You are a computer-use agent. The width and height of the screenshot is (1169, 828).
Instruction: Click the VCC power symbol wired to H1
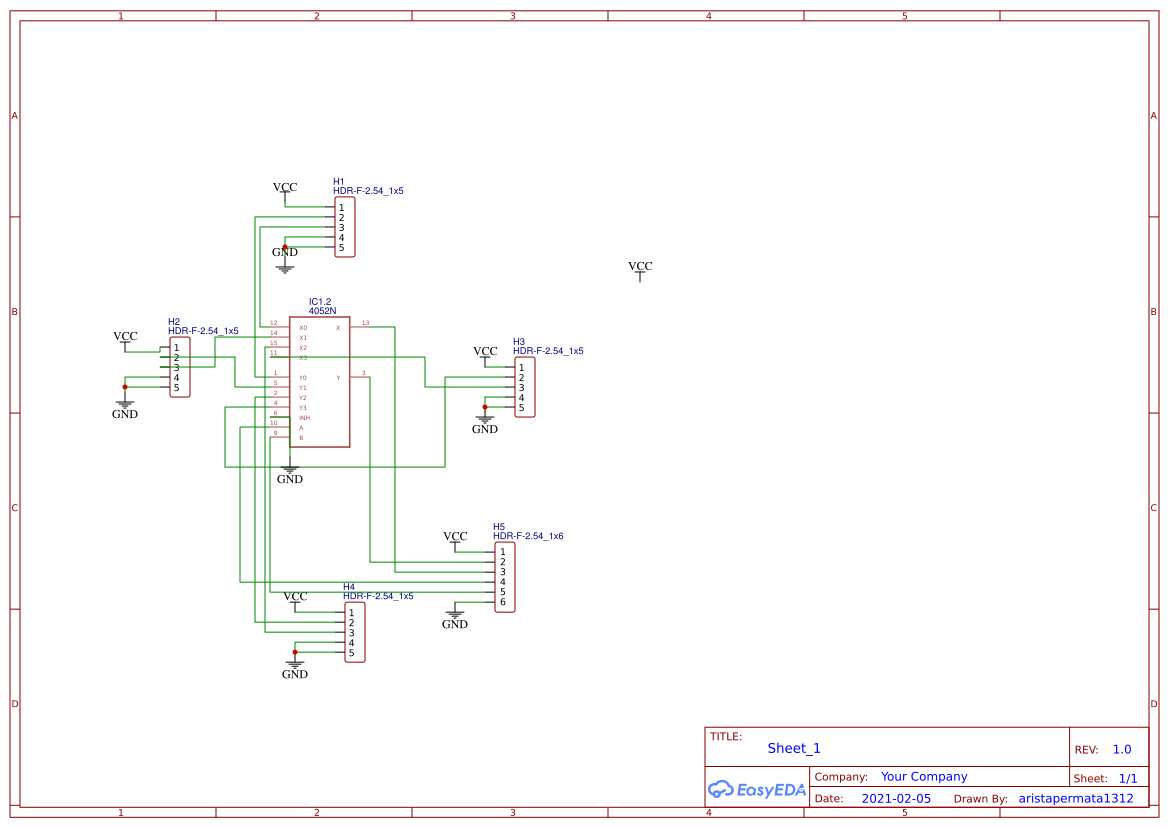point(285,190)
